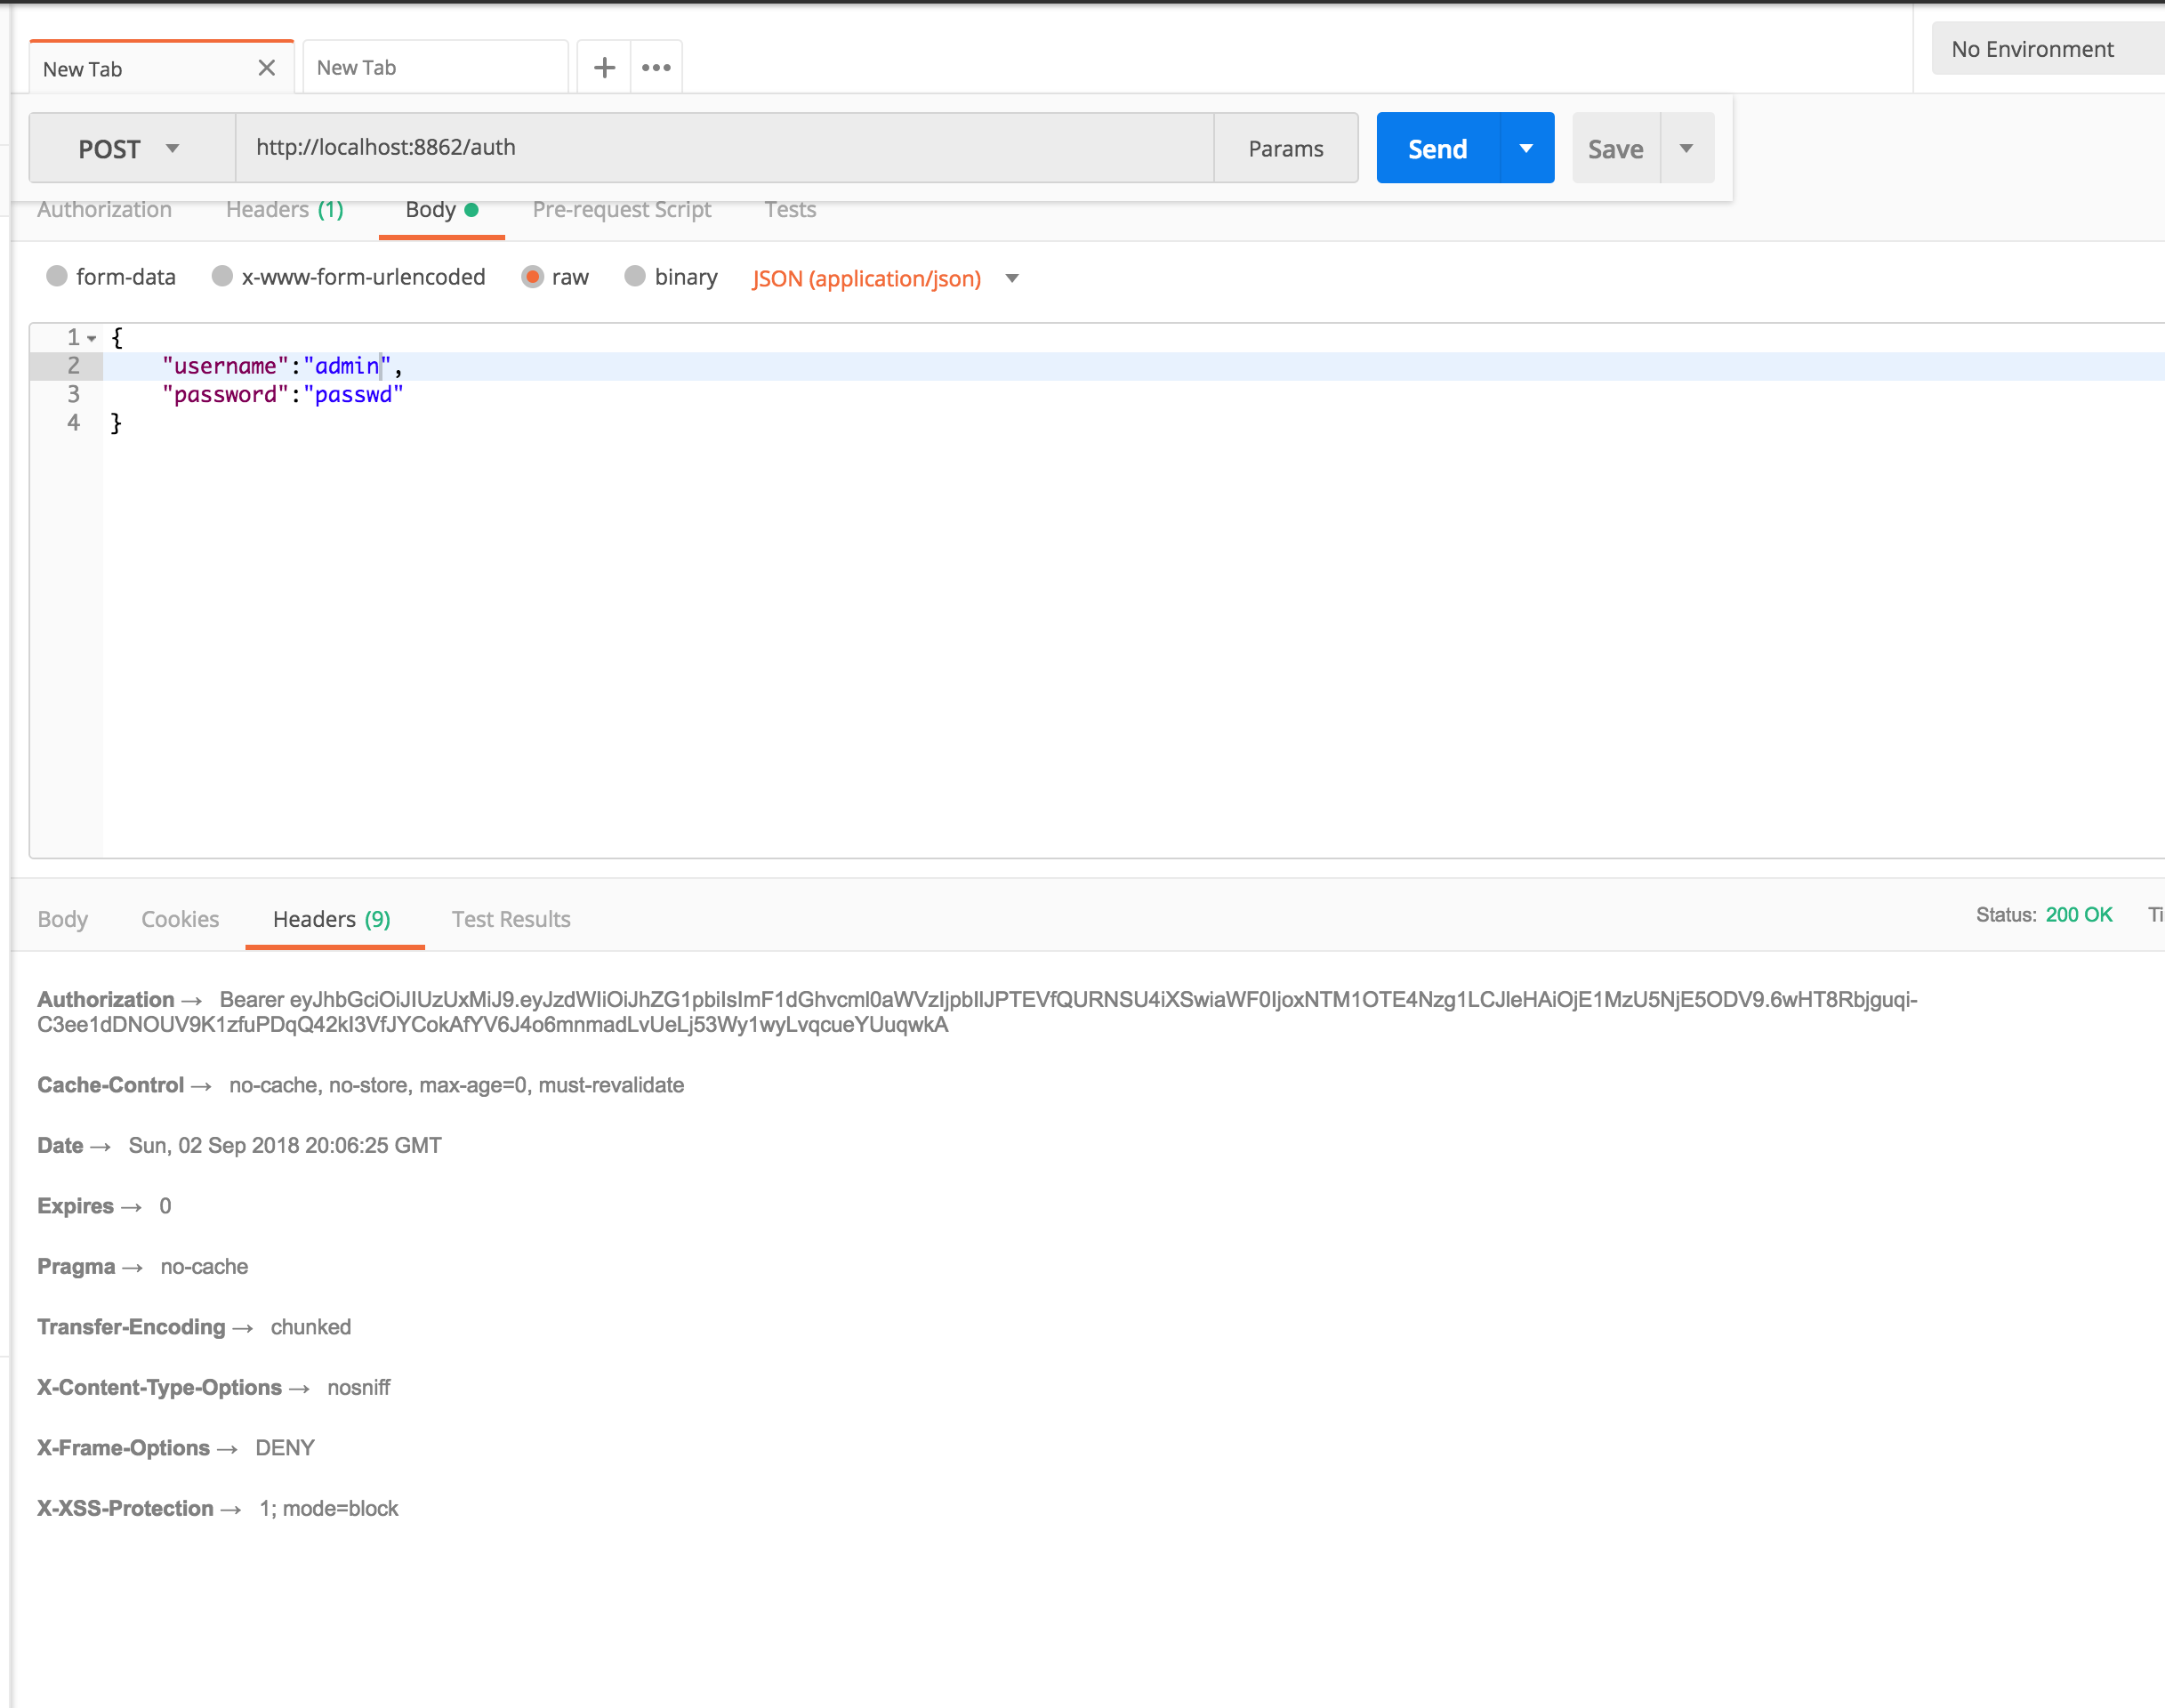The width and height of the screenshot is (2165, 1708).
Task: Open the POST method dropdown
Action: [130, 148]
